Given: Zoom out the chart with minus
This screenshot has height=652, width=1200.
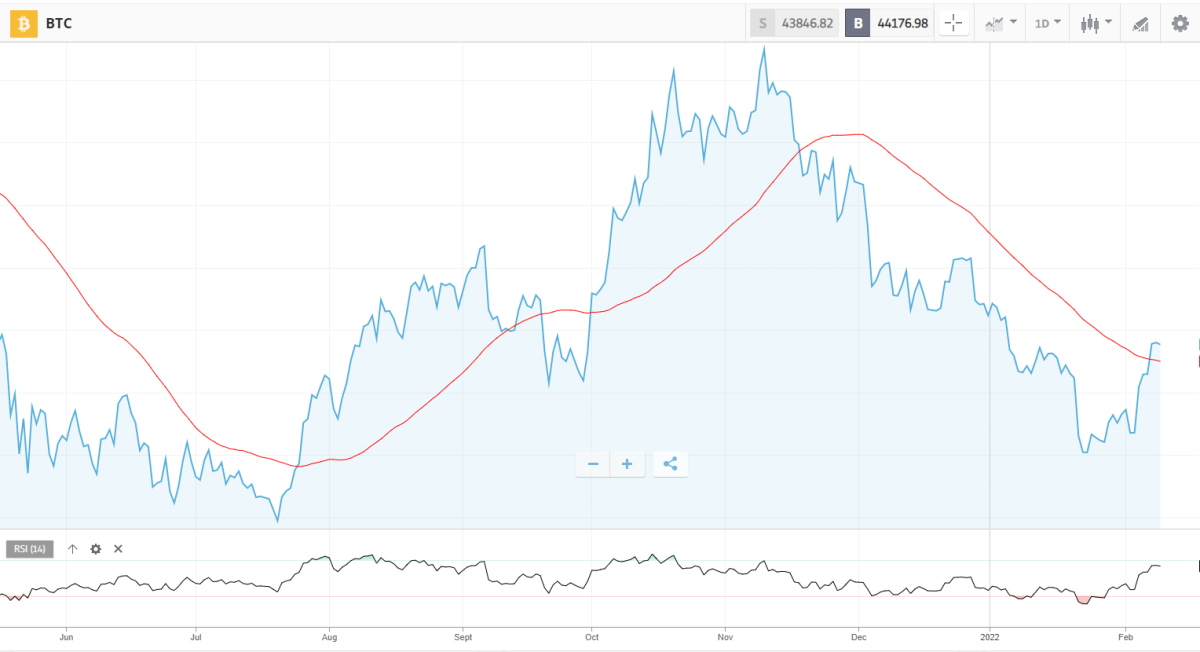Looking at the screenshot, I should (x=593, y=464).
